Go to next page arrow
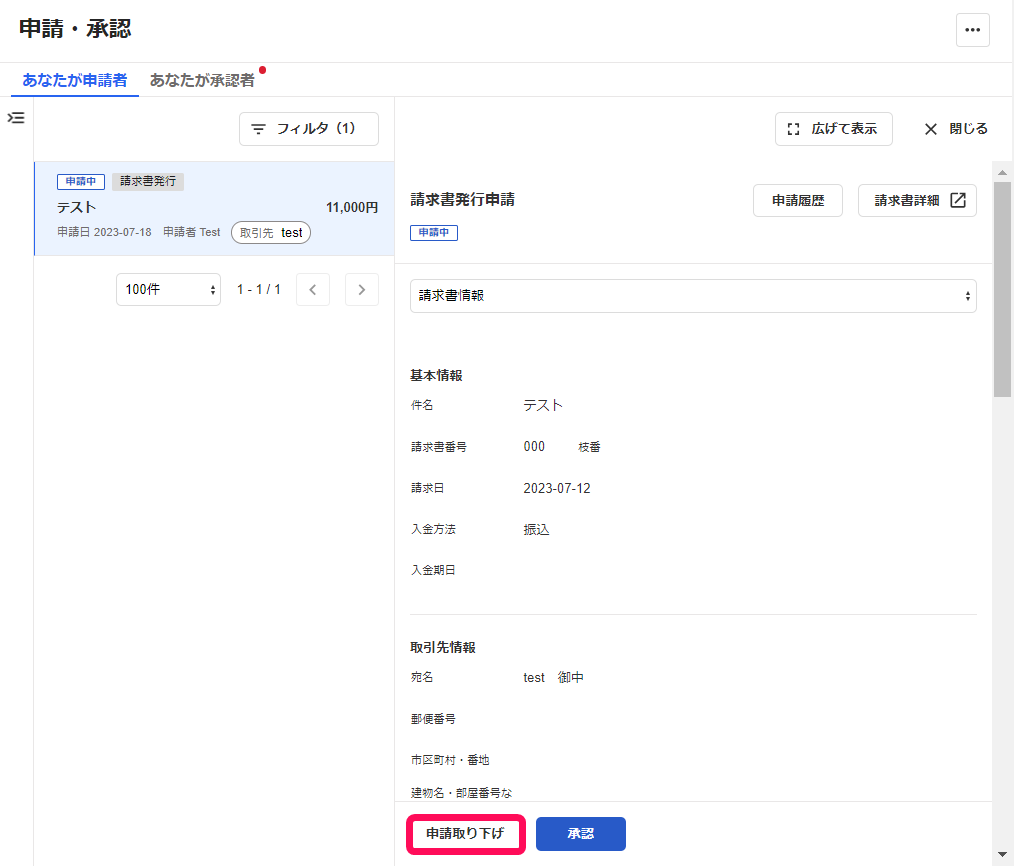1014x866 pixels. point(361,290)
